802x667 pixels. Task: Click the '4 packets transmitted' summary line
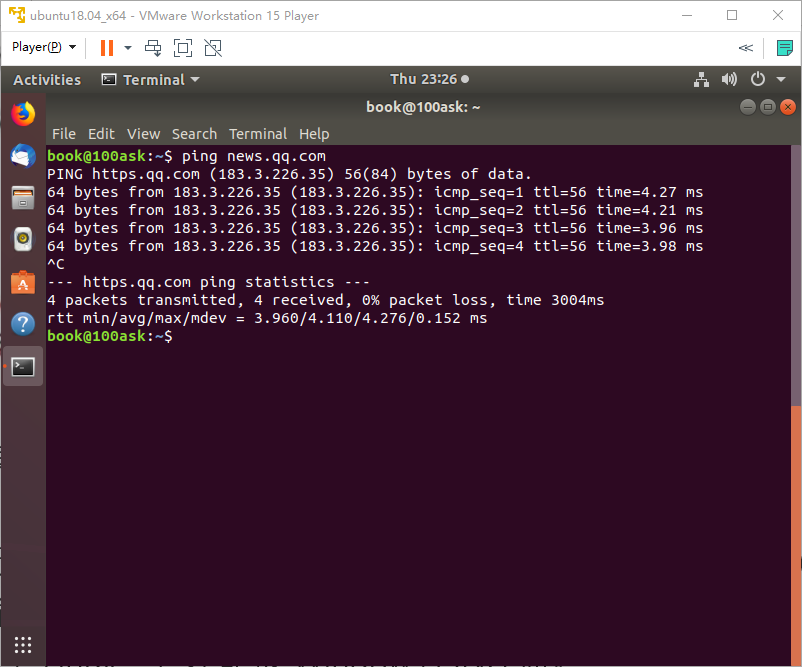(x=325, y=300)
